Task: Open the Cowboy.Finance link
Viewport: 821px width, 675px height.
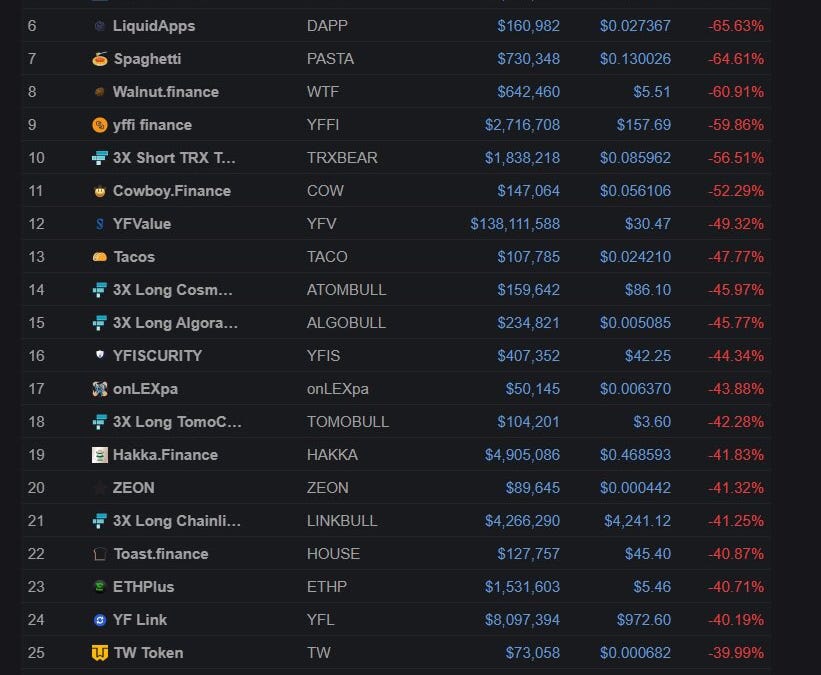Action: pos(172,191)
